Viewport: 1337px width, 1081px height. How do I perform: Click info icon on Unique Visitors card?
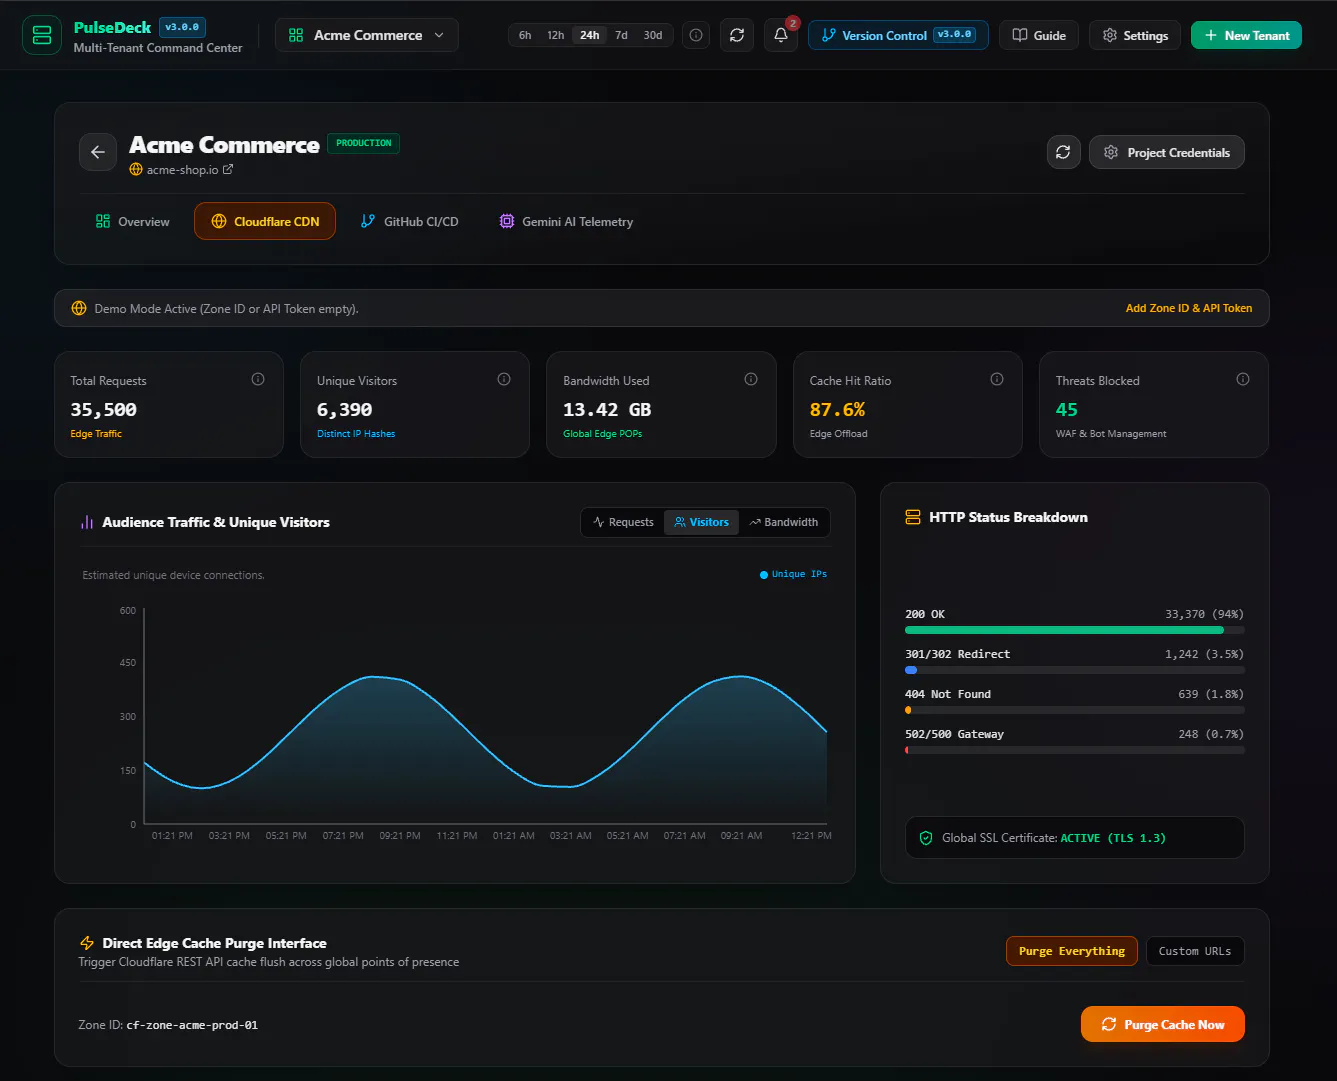pos(504,379)
